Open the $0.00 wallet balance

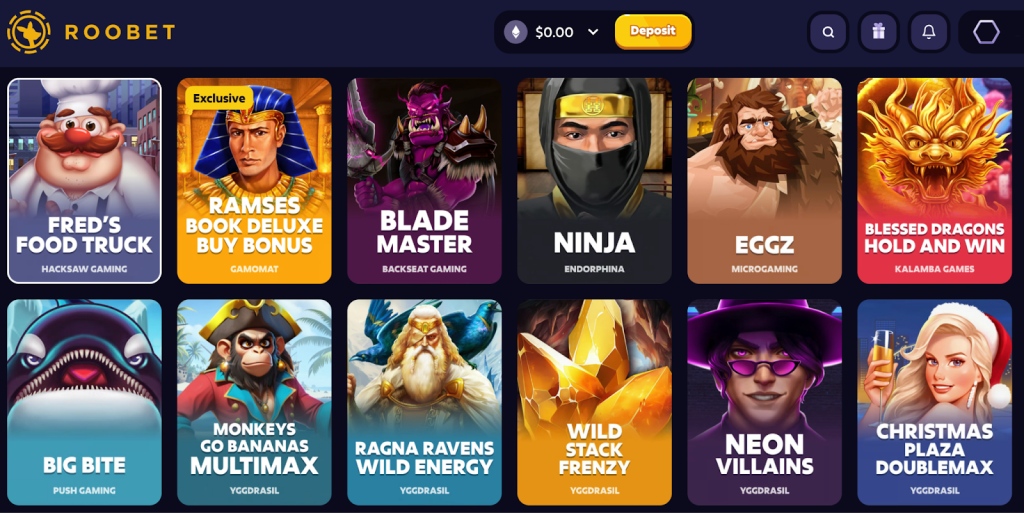(x=554, y=32)
